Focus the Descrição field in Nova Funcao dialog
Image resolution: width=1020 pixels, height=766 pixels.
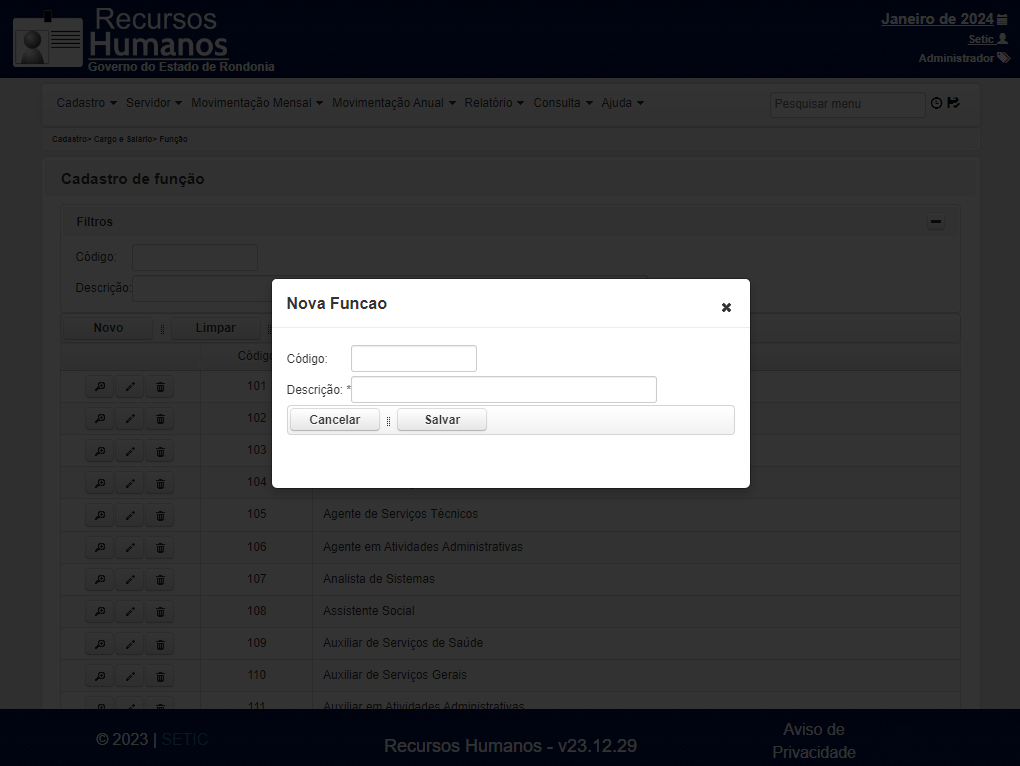click(x=503, y=390)
